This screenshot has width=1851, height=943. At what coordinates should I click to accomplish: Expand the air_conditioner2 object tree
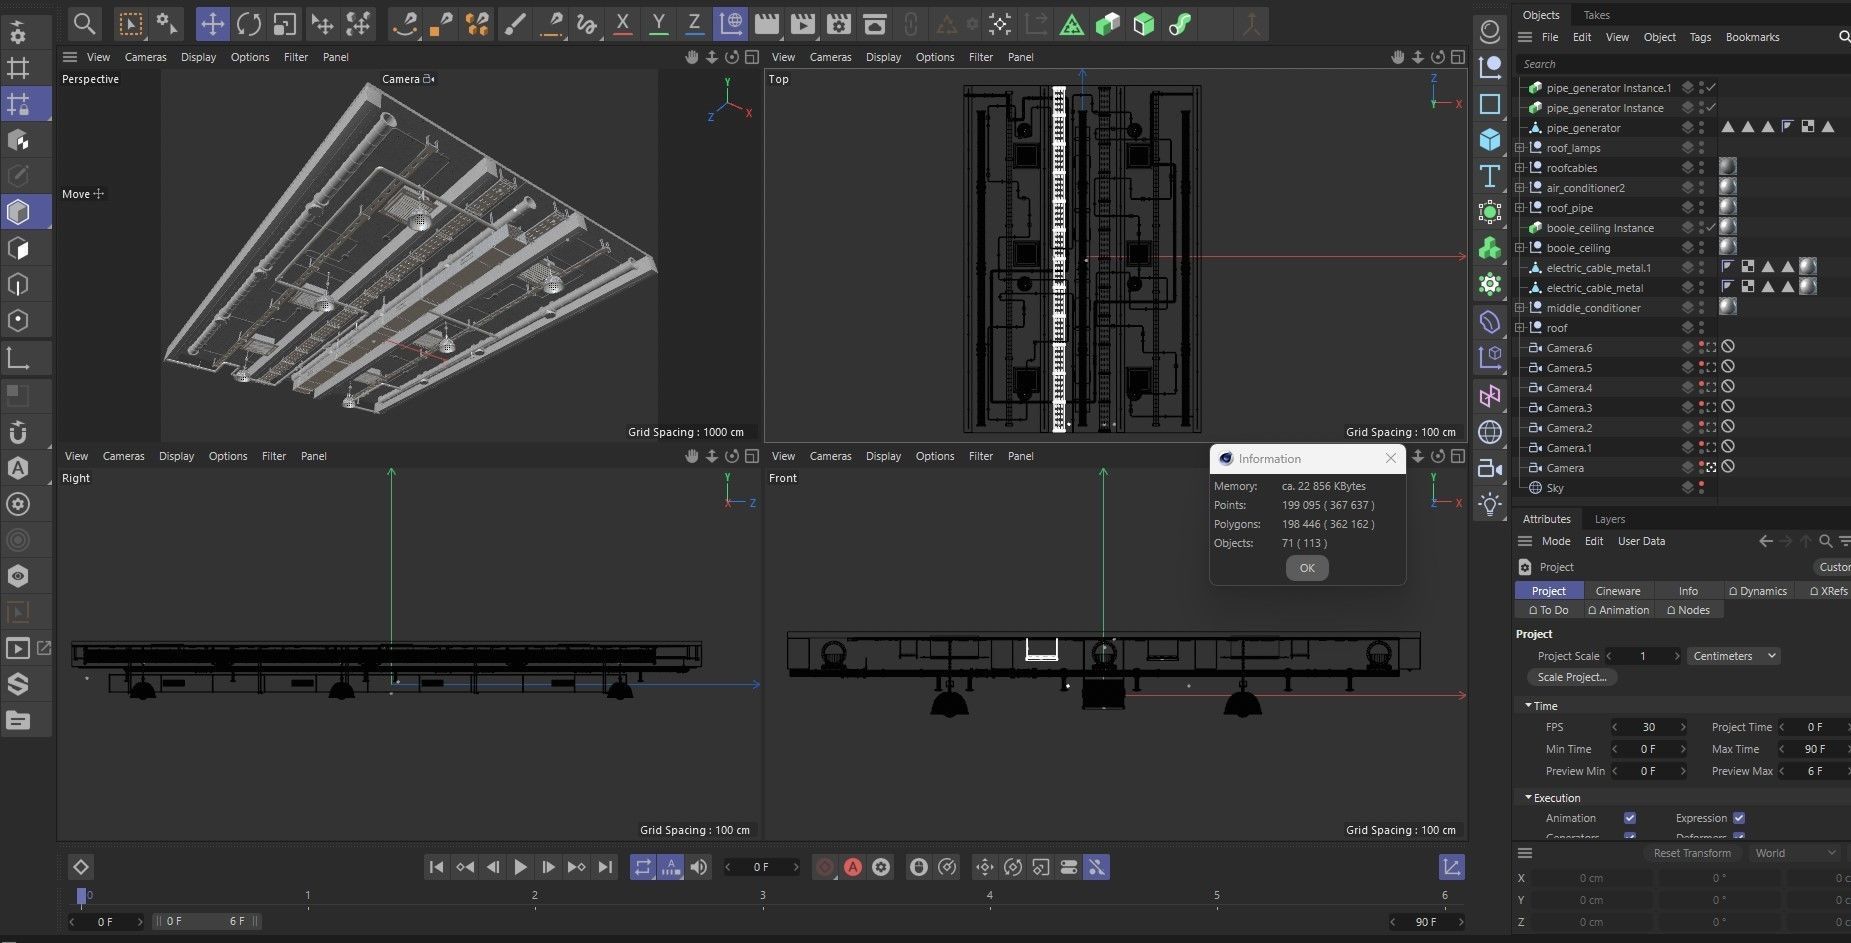pos(1520,188)
